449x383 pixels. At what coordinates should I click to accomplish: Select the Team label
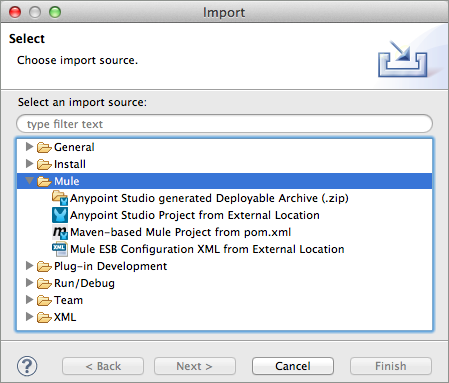pos(68,300)
